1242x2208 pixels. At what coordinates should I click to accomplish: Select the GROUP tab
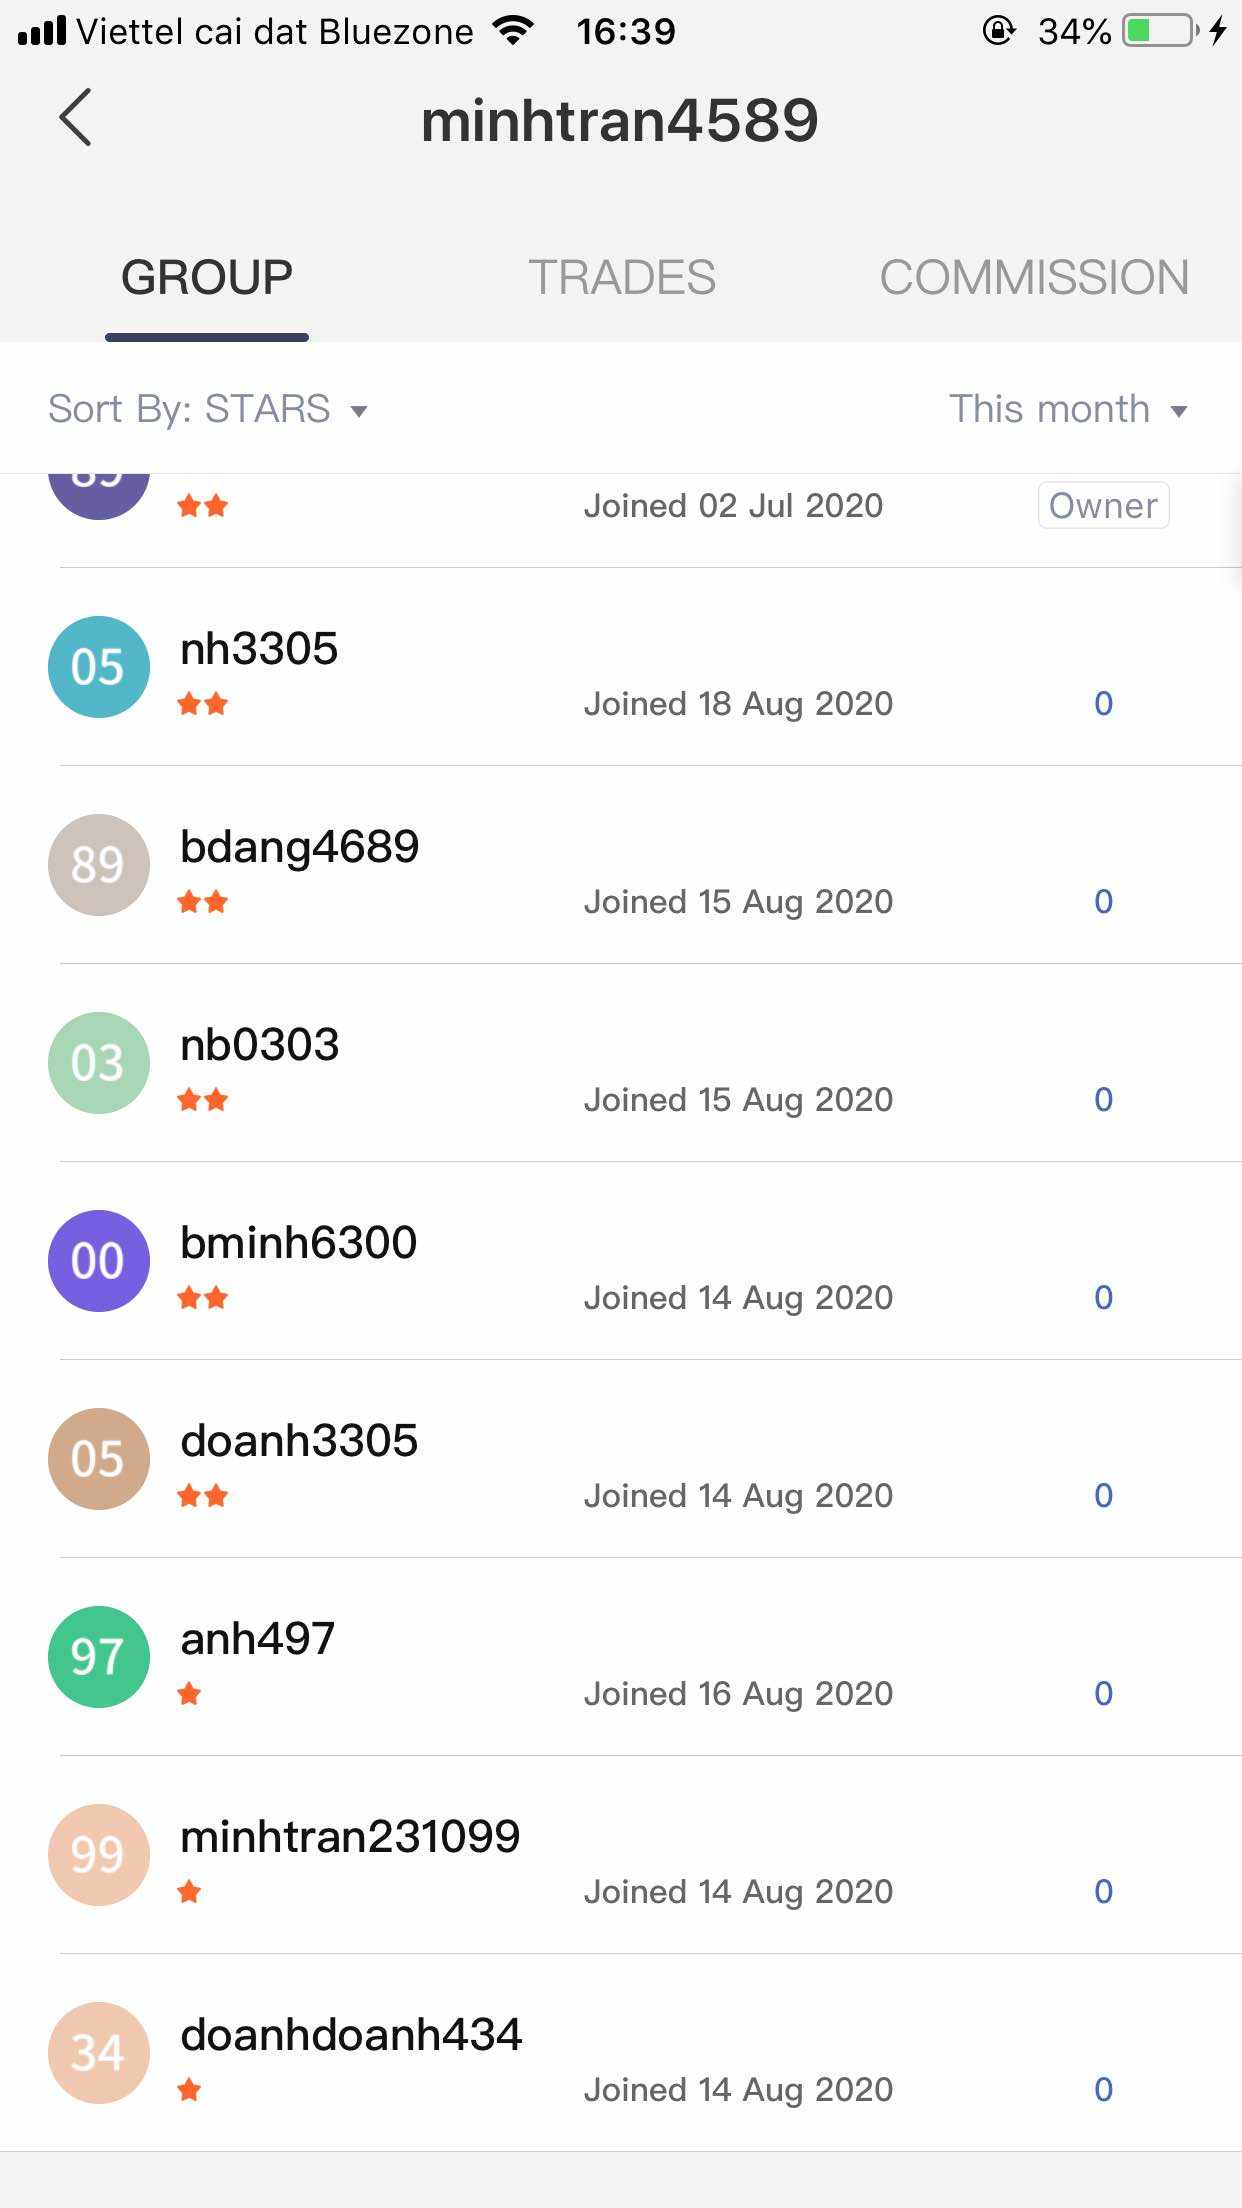[207, 278]
